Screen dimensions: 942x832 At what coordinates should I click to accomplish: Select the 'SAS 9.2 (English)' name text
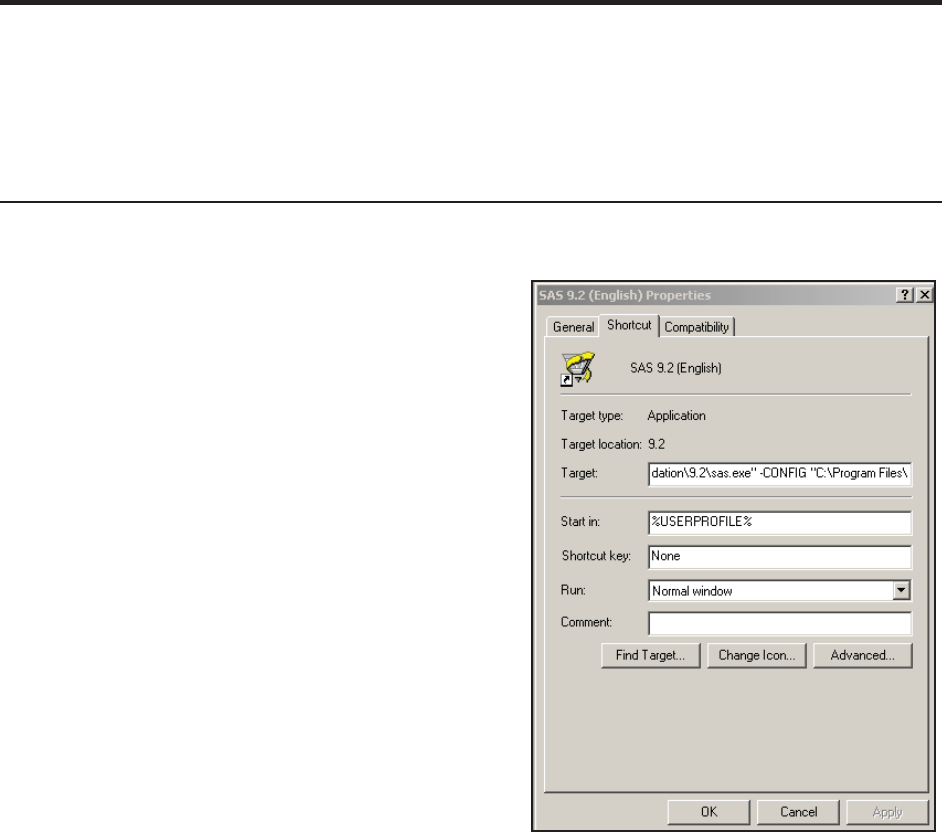[x=675, y=368]
